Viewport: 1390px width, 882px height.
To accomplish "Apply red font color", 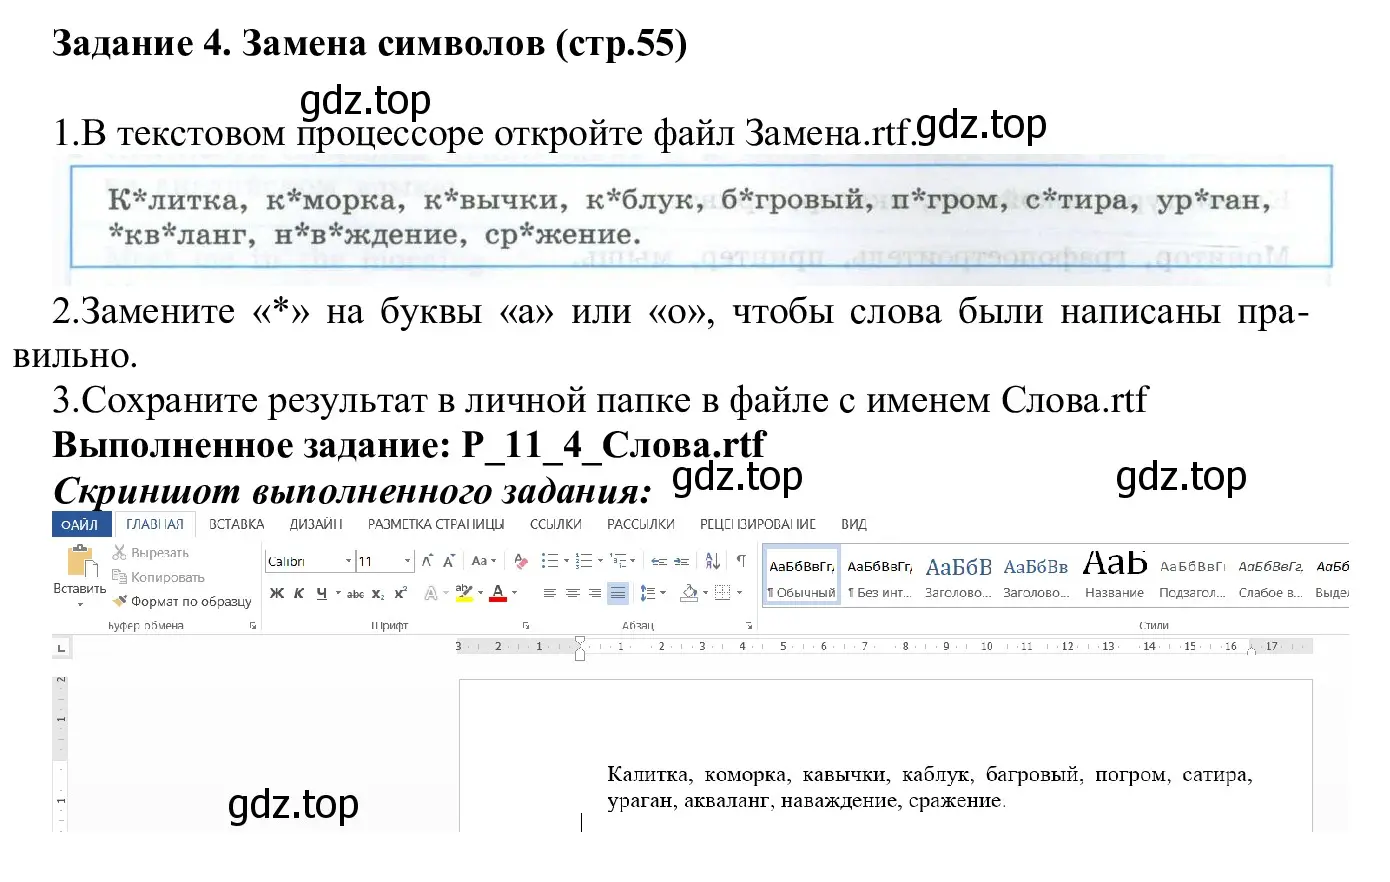I will [498, 593].
